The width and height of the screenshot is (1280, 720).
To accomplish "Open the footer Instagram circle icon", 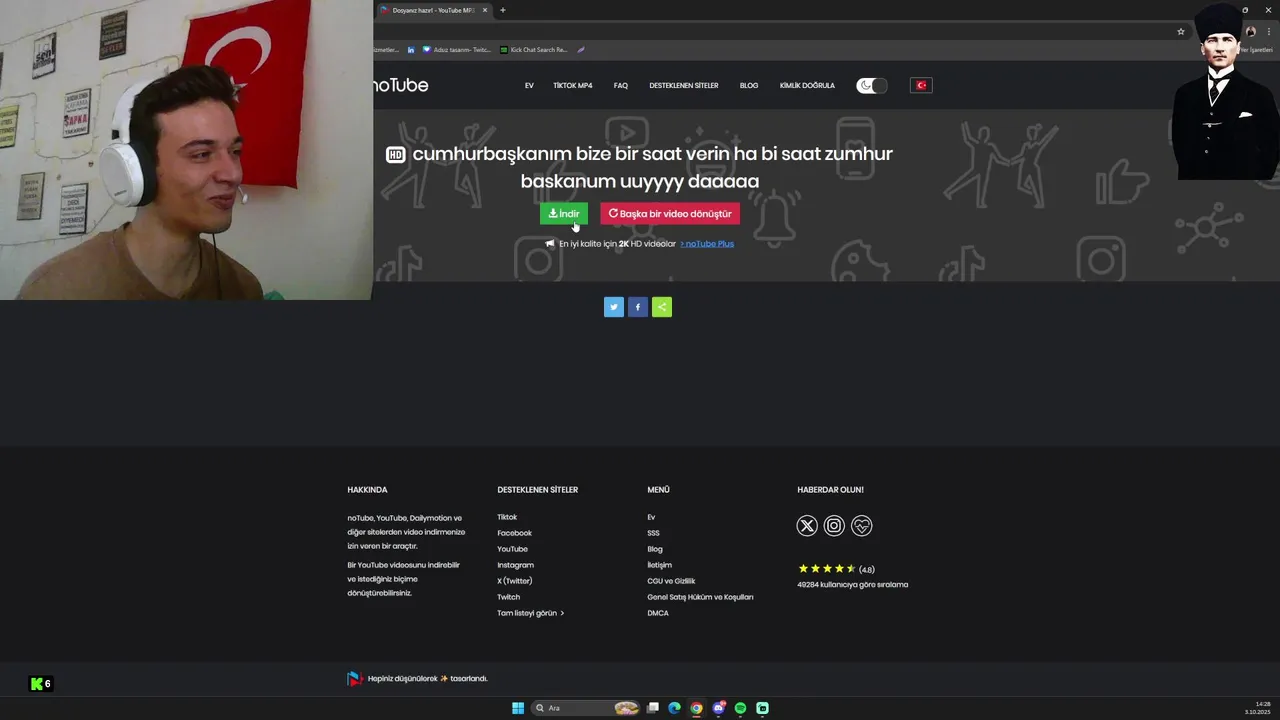I will pyautogui.click(x=834, y=526).
